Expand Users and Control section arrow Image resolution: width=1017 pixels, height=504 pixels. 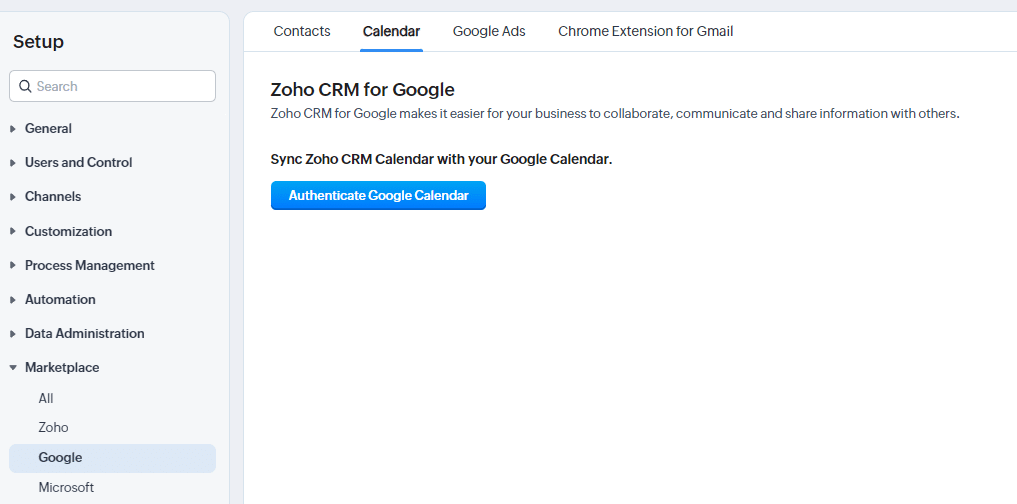point(13,163)
